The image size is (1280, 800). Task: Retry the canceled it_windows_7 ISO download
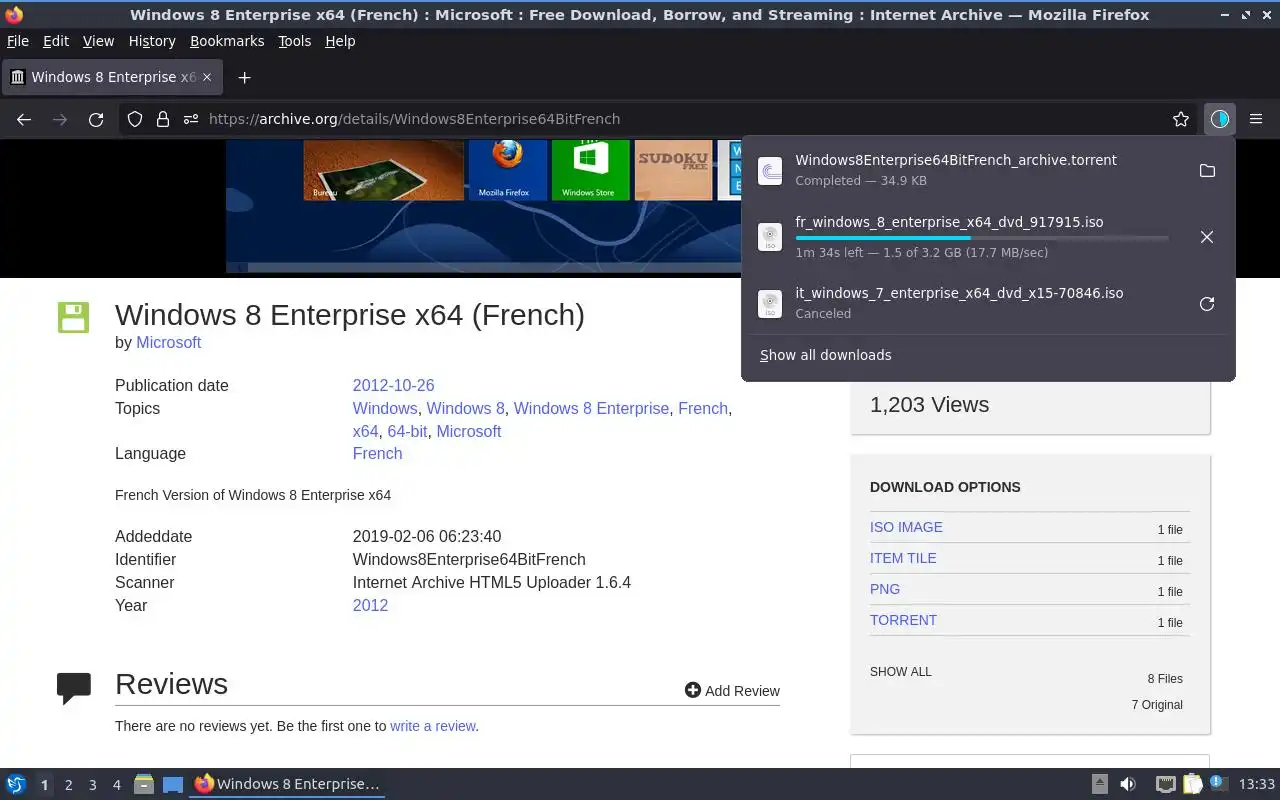point(1207,304)
